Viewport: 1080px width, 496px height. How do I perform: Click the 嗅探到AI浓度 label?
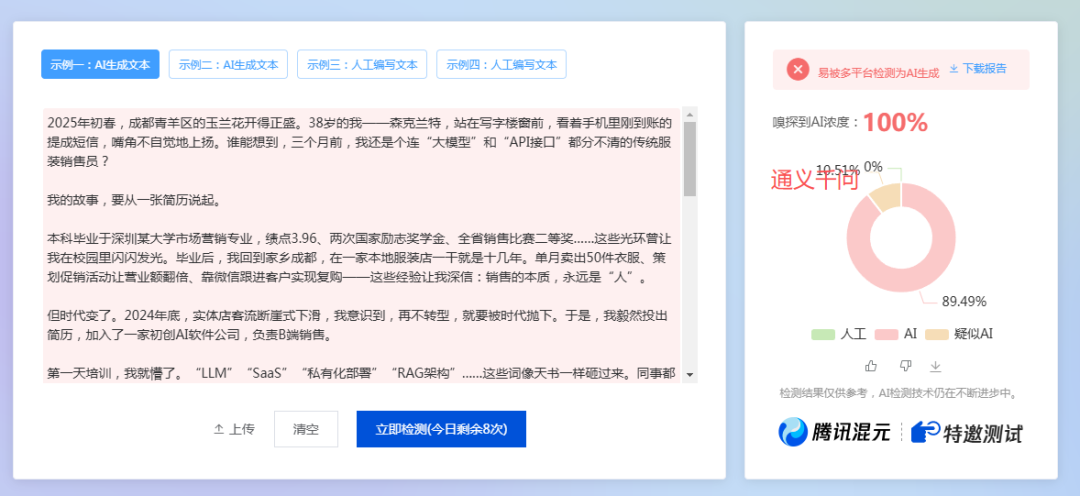[816, 122]
